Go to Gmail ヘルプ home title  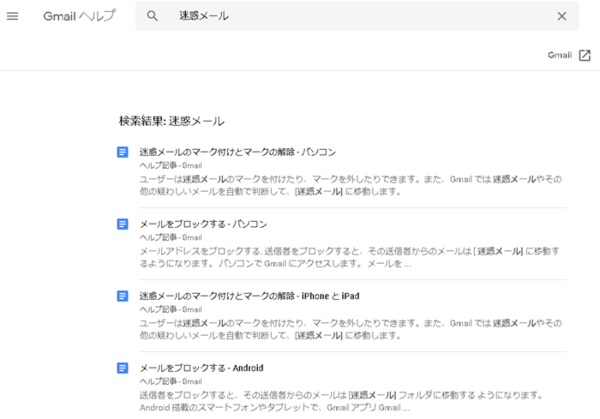79,16
